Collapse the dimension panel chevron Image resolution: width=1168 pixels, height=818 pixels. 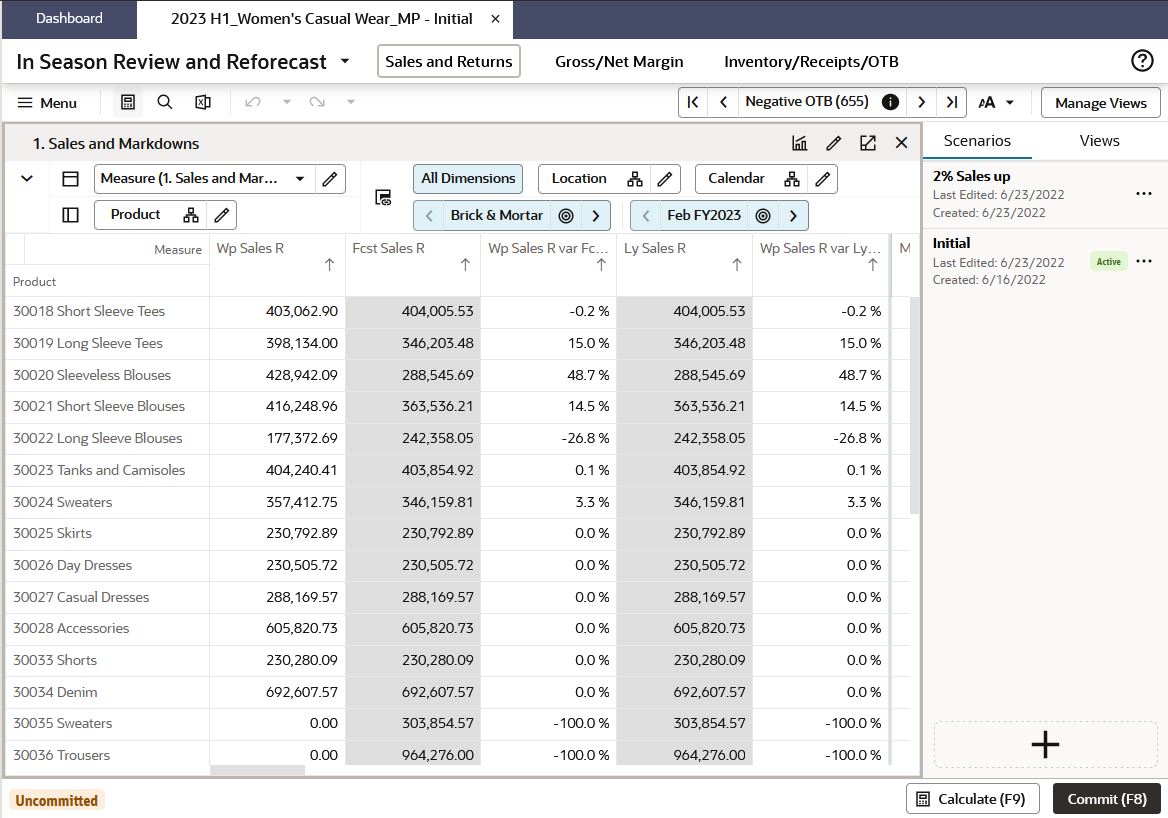tap(27, 179)
